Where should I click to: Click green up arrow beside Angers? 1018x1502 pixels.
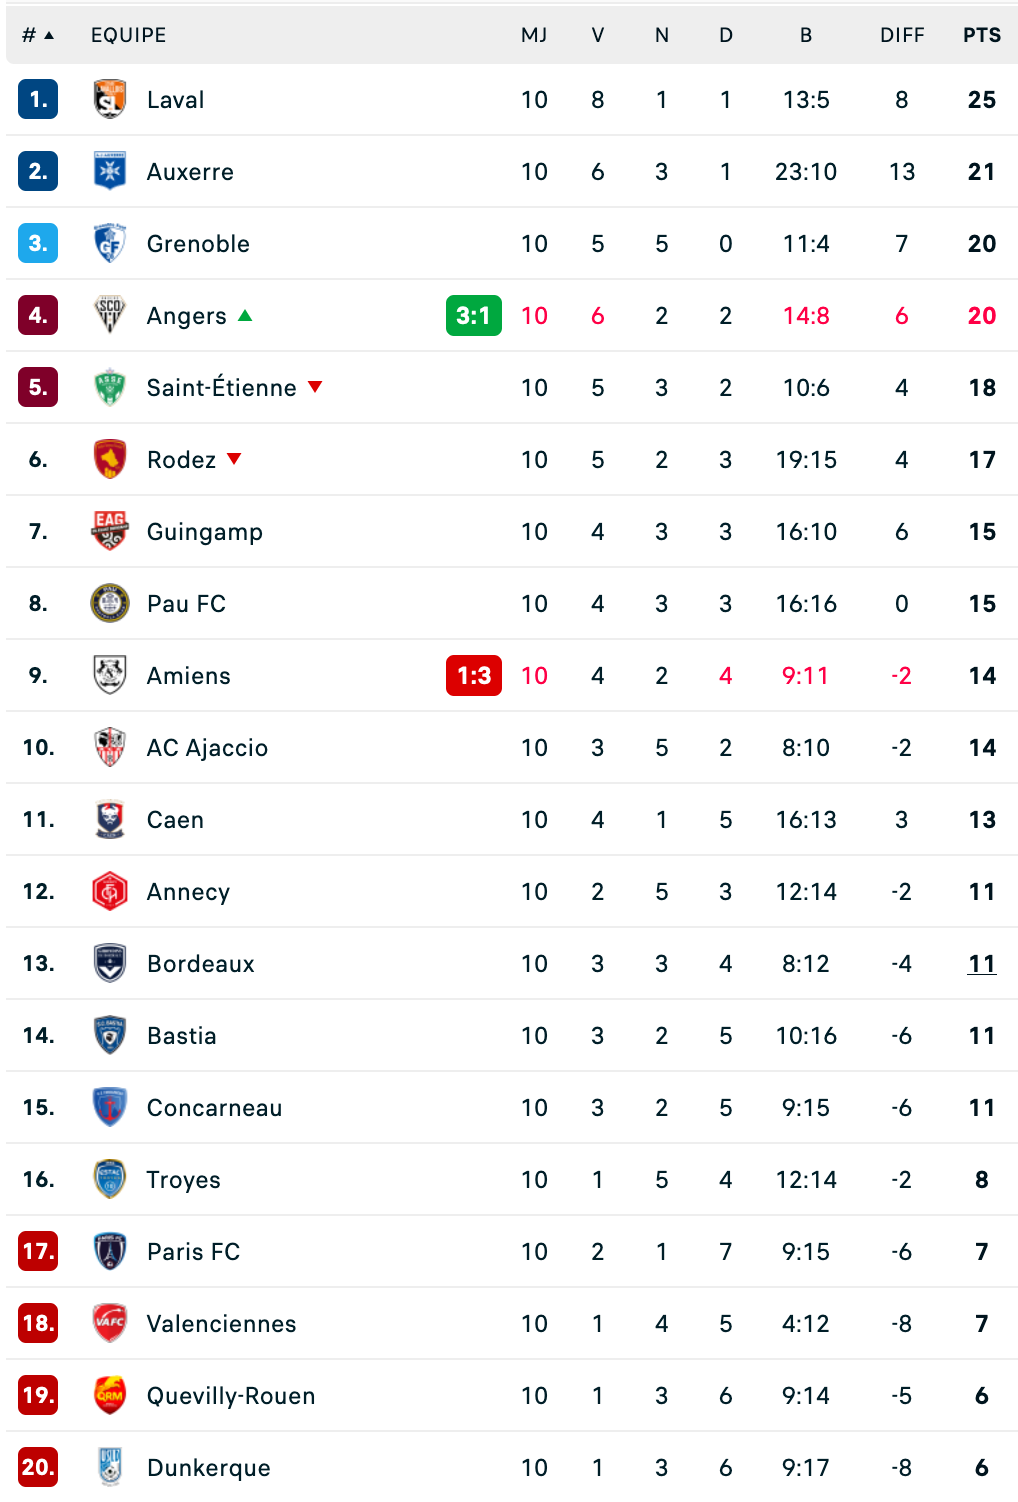(245, 315)
